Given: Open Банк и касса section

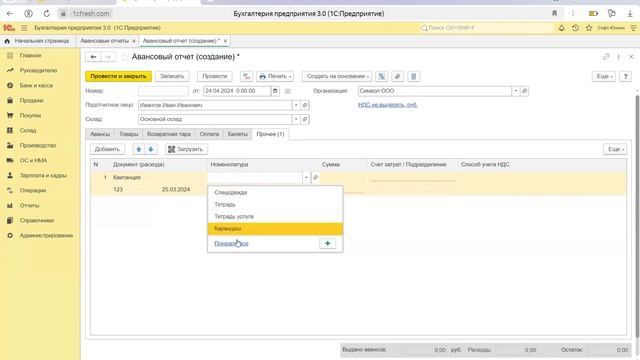Looking at the screenshot, I should 36,85.
